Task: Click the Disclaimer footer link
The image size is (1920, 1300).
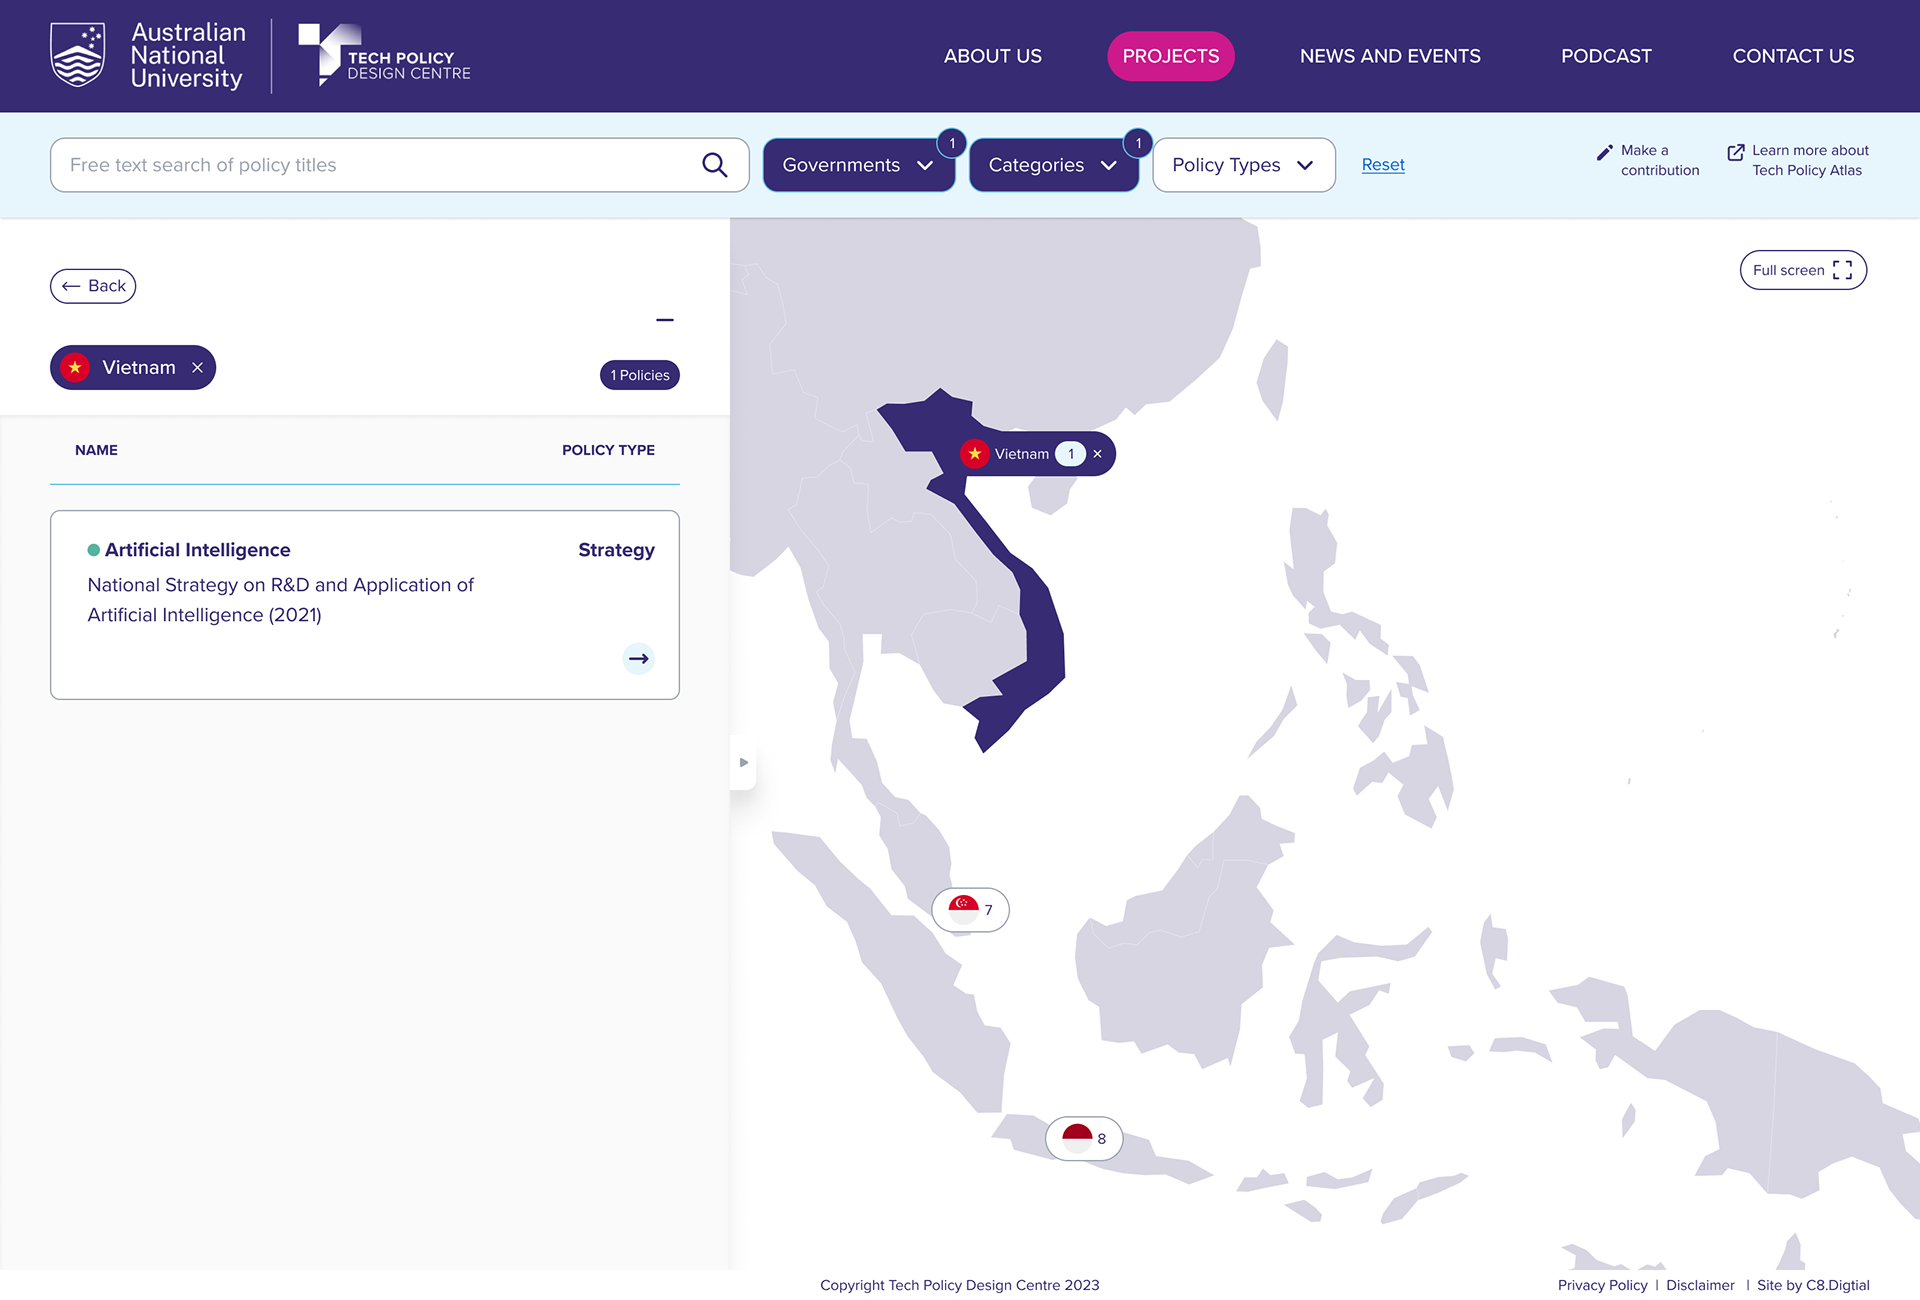Action: click(x=1700, y=1285)
